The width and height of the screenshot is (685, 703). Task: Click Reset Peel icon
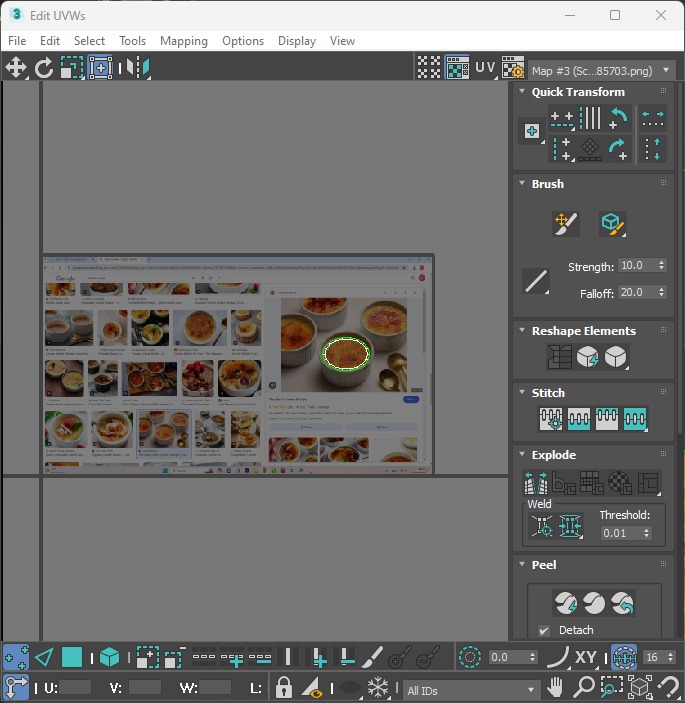point(622,603)
